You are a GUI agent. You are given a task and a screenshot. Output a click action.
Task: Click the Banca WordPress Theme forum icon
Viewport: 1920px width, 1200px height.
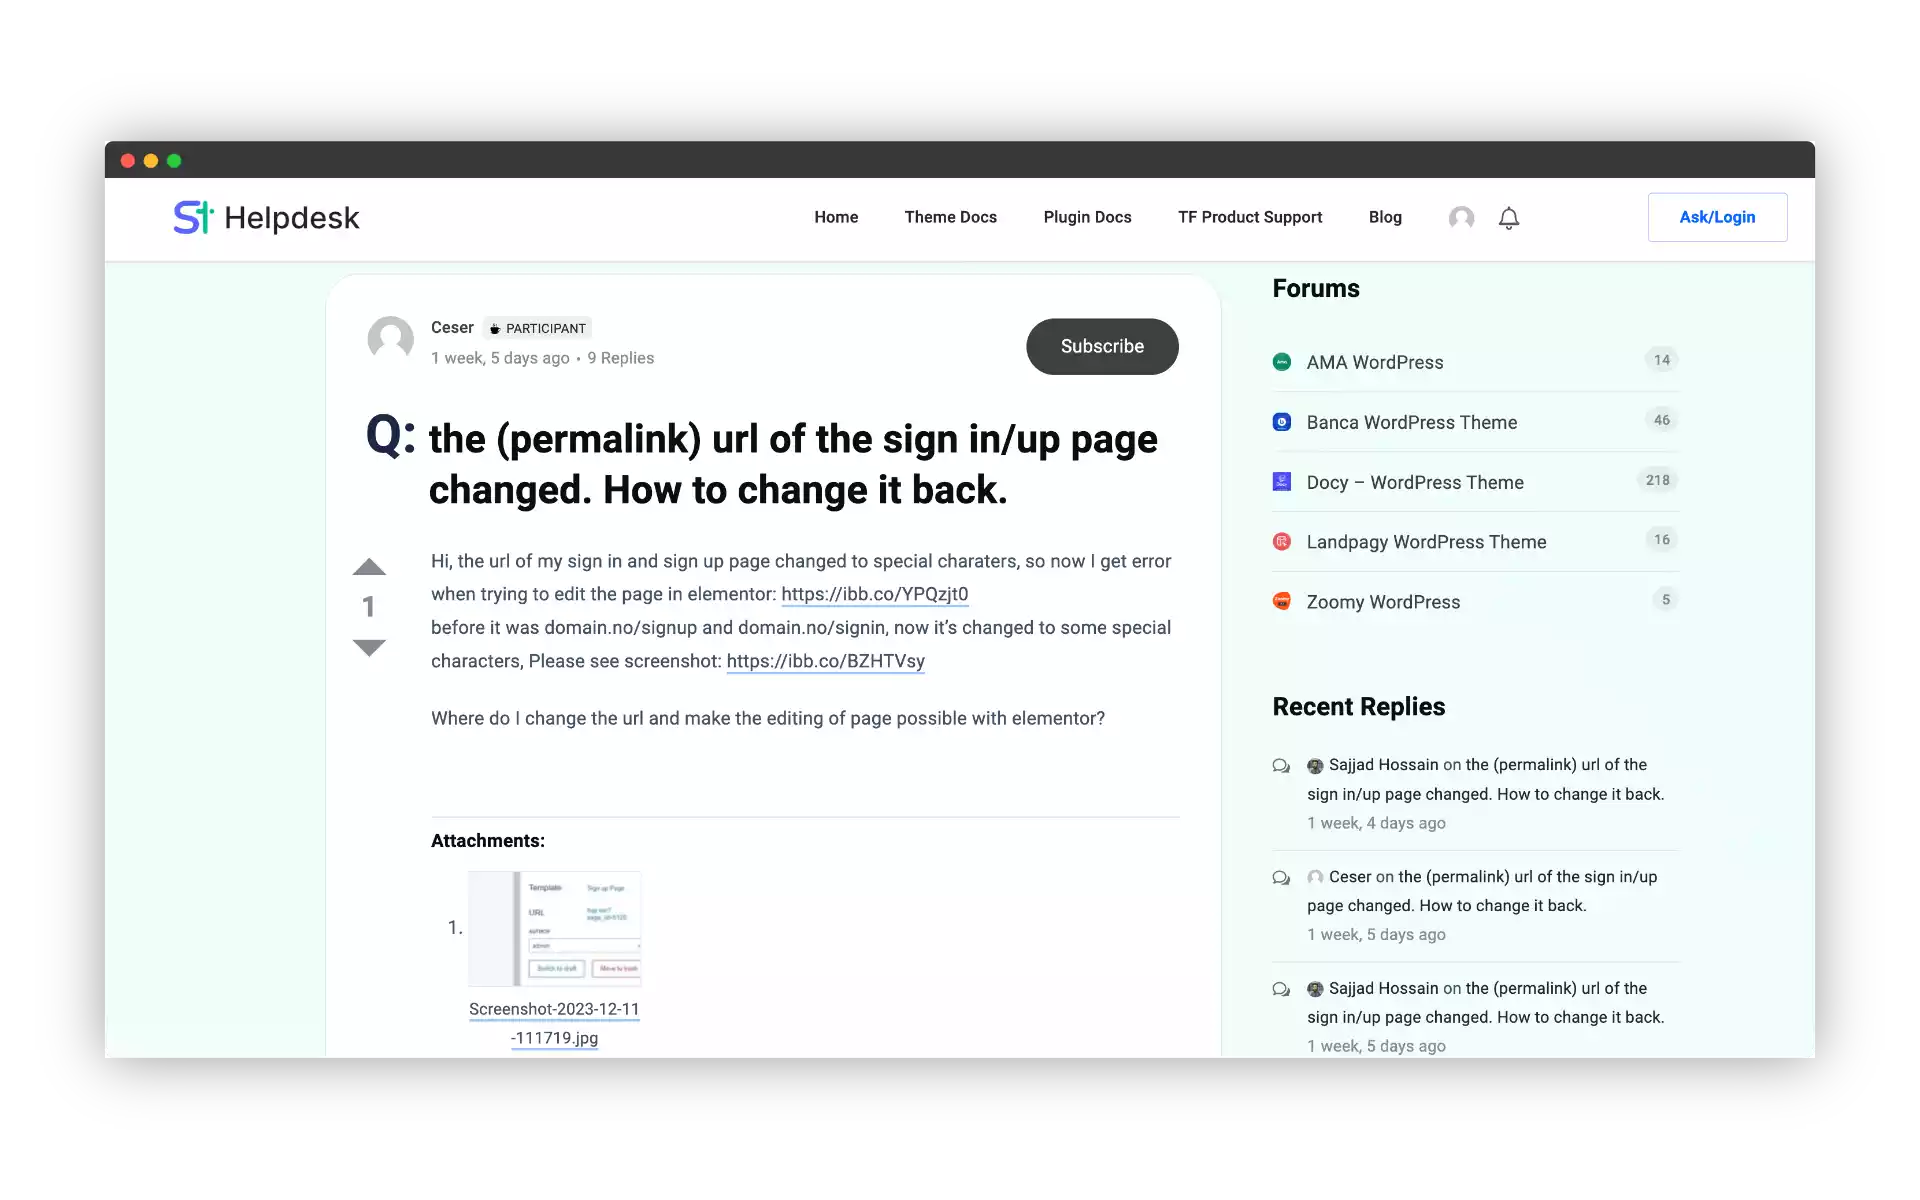click(1282, 422)
